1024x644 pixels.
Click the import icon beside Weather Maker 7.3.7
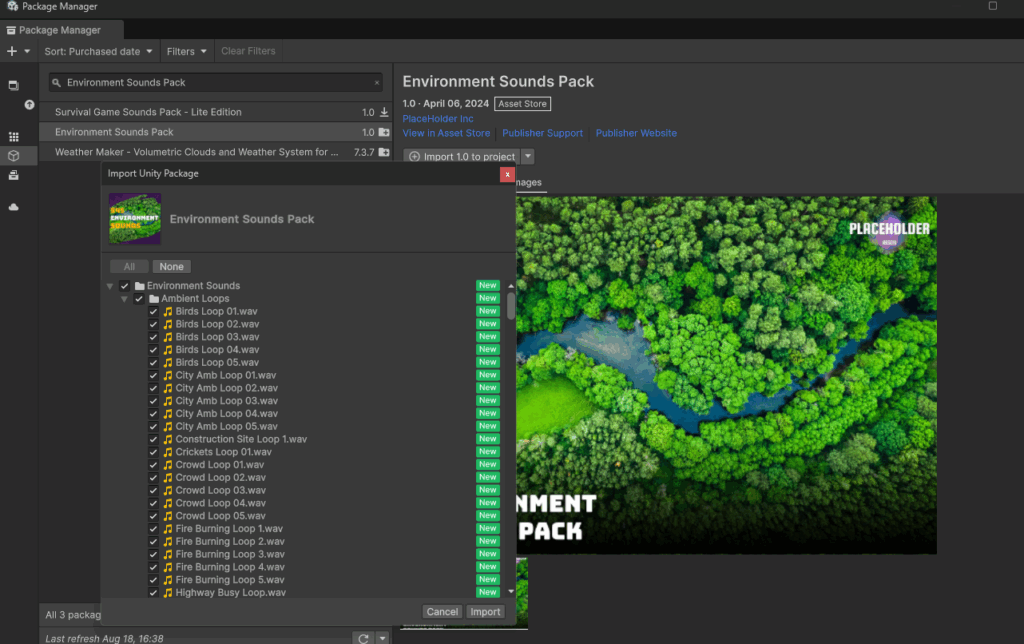(384, 152)
